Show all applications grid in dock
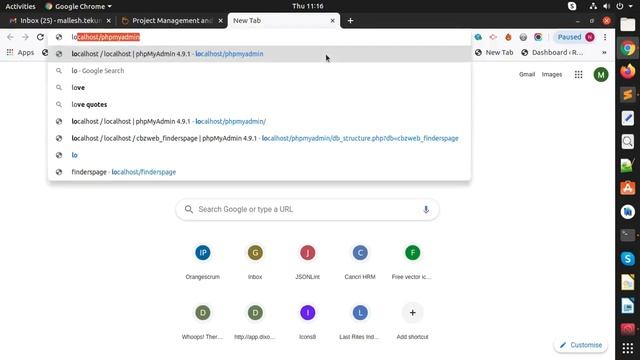The height and width of the screenshot is (360, 640). (628, 348)
